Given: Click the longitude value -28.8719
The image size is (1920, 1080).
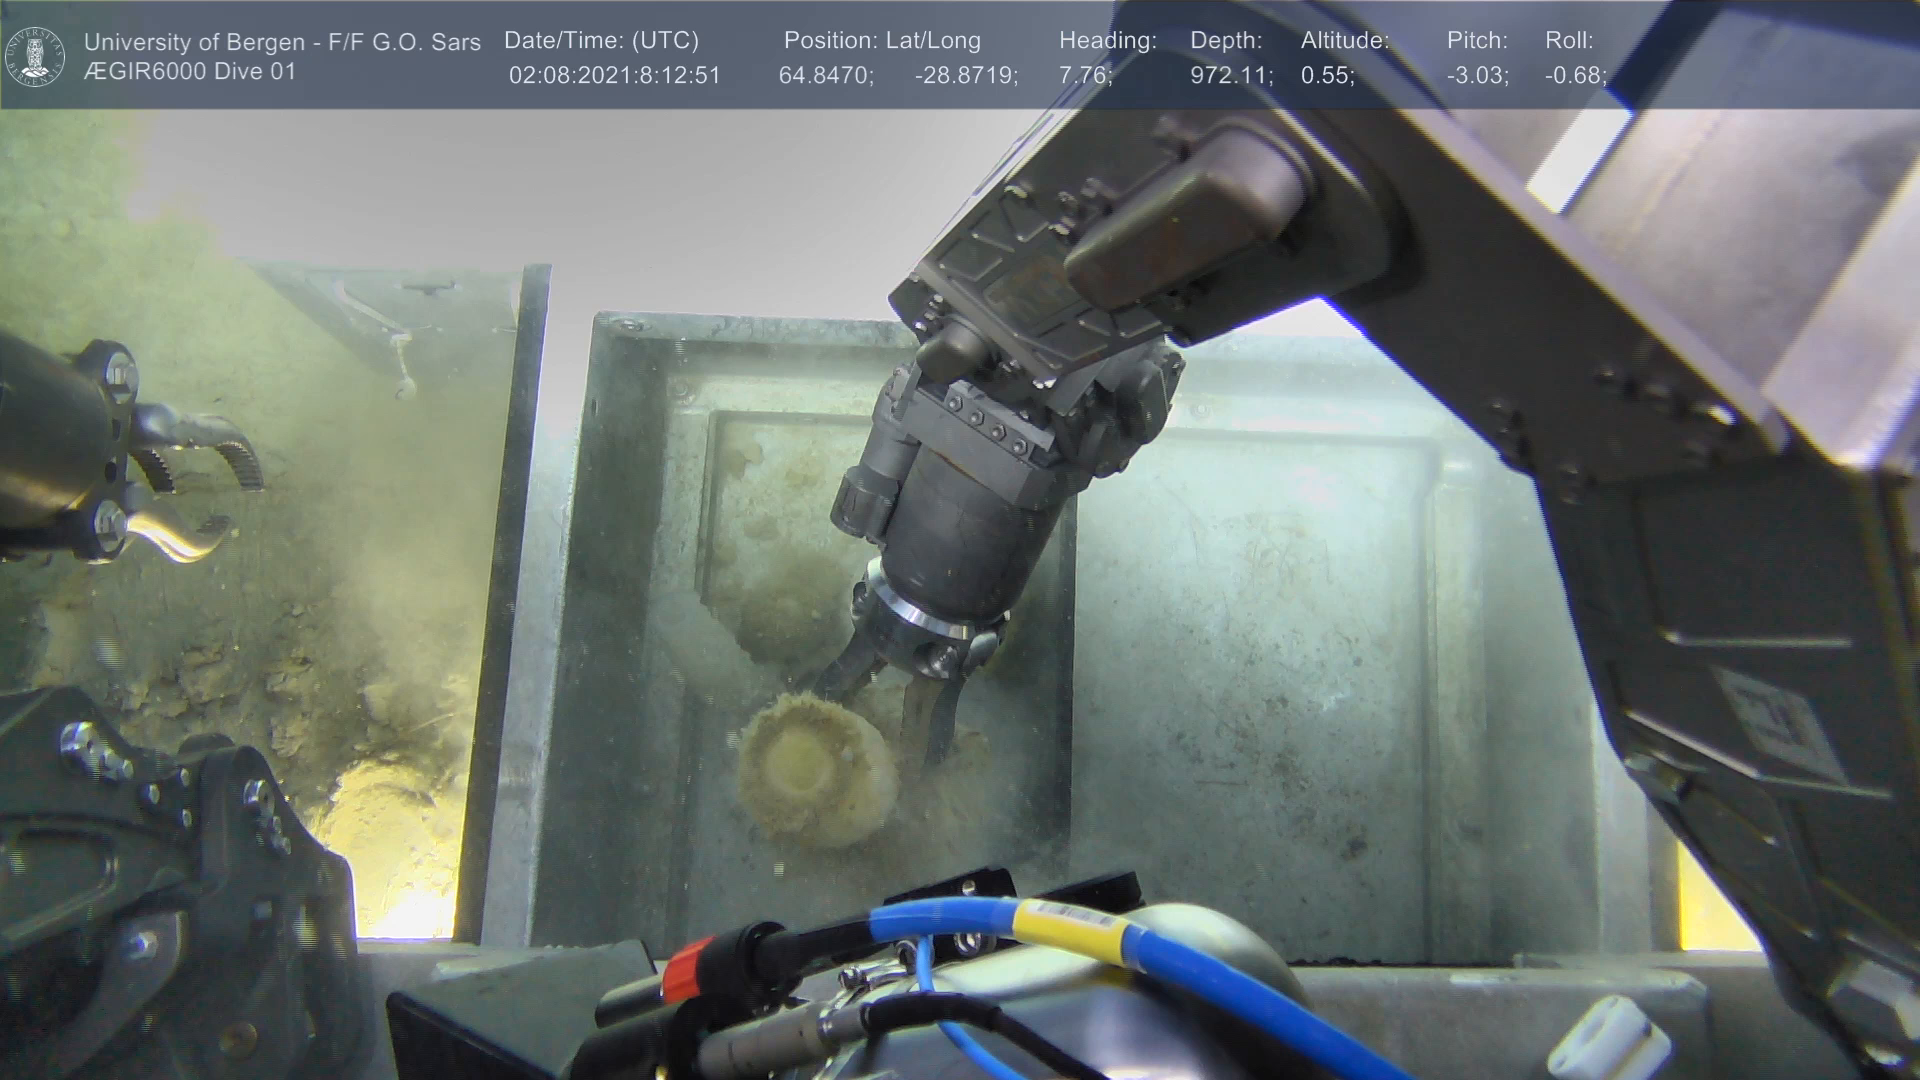Looking at the screenshot, I should point(965,76).
